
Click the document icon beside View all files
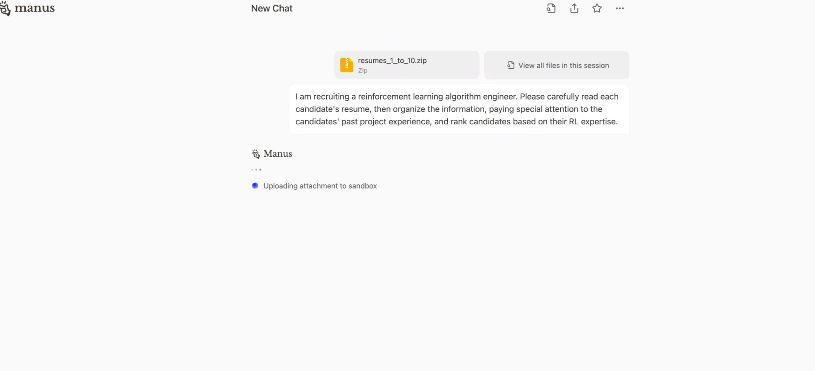(511, 65)
